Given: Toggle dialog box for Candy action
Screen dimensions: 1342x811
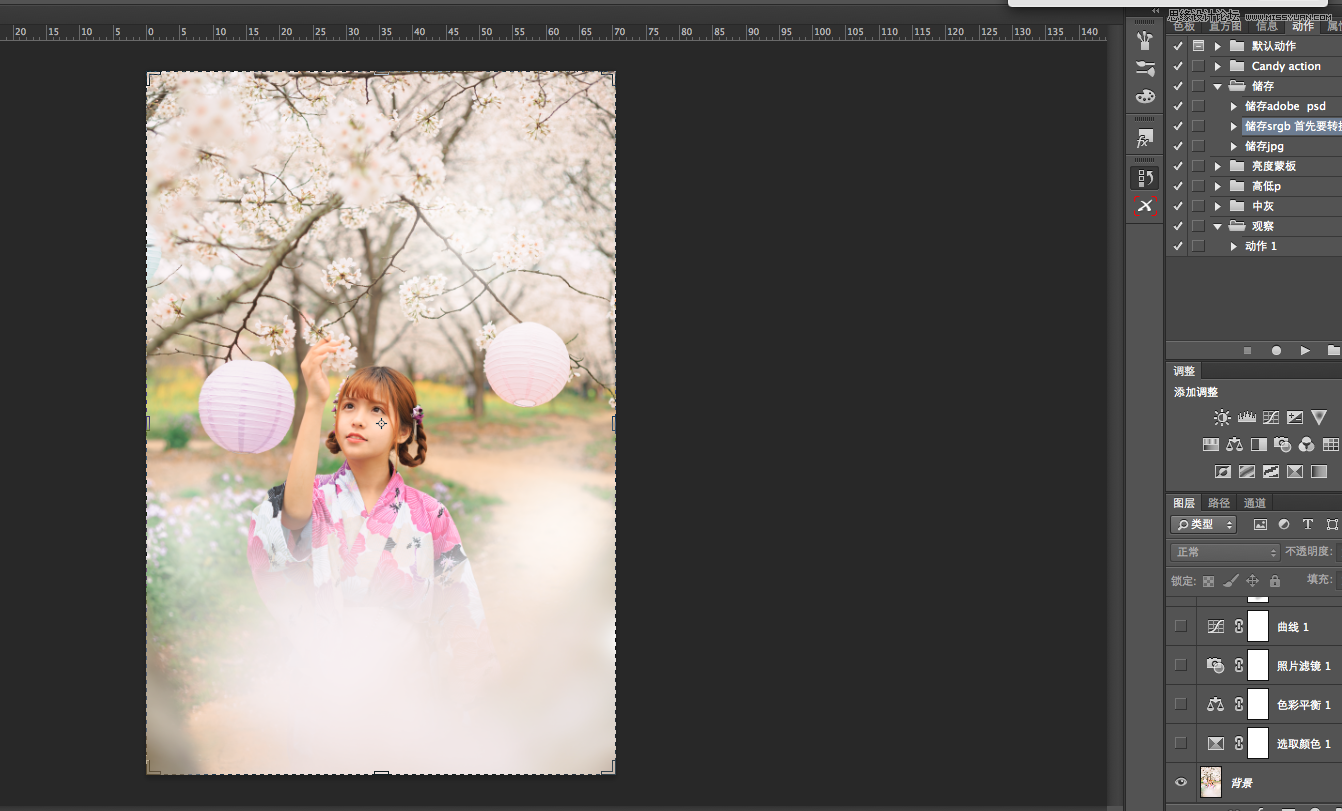Looking at the screenshot, I should point(1198,66).
